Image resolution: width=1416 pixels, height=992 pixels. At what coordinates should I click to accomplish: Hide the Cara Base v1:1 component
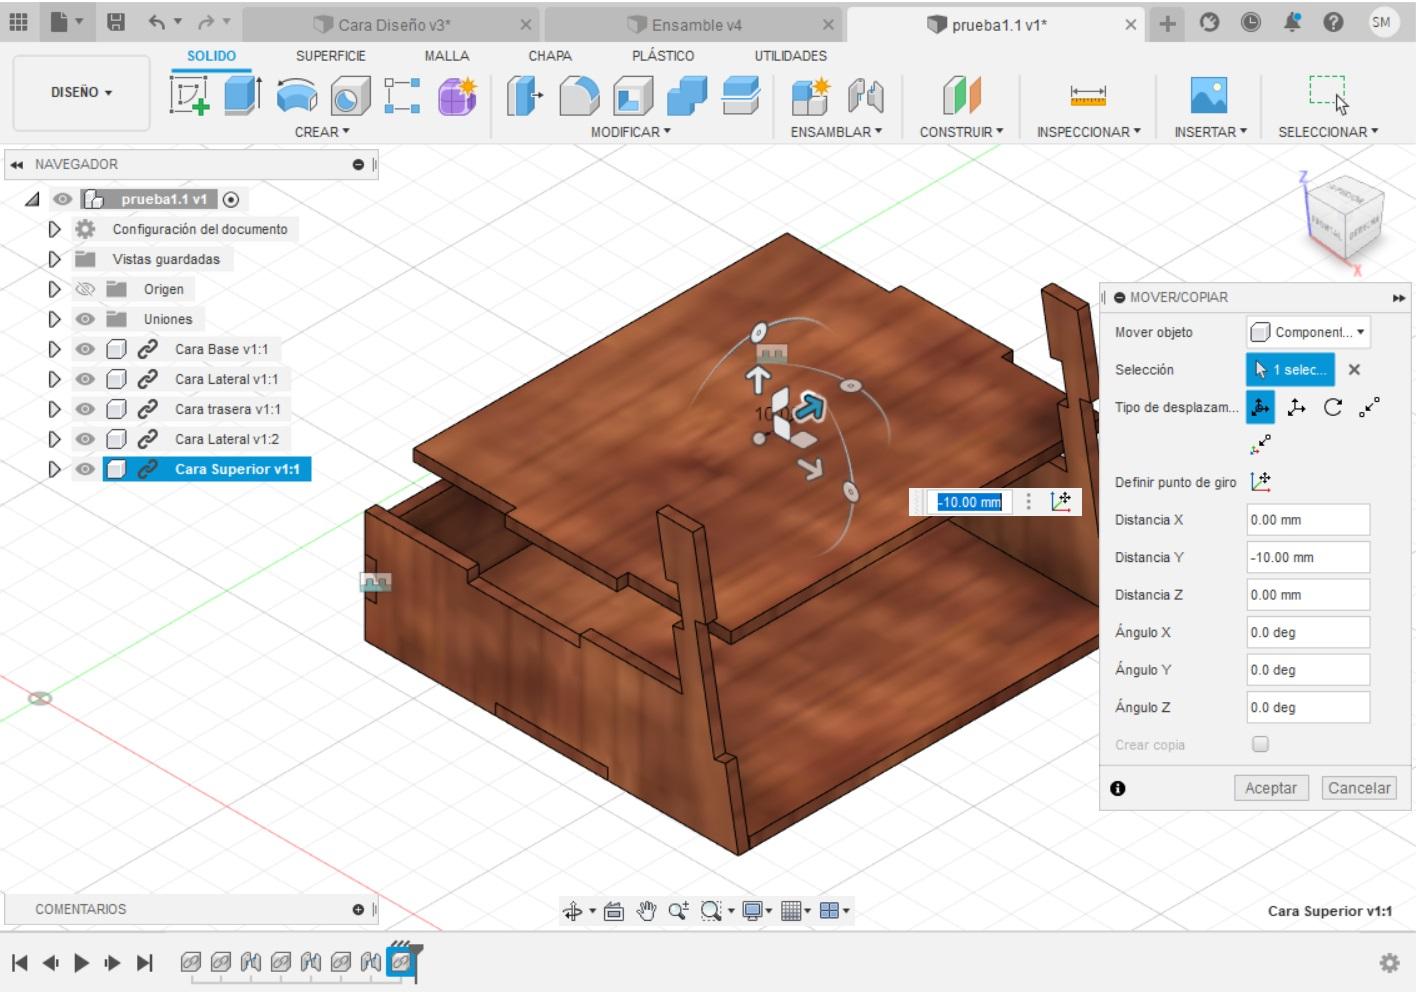[x=86, y=349]
